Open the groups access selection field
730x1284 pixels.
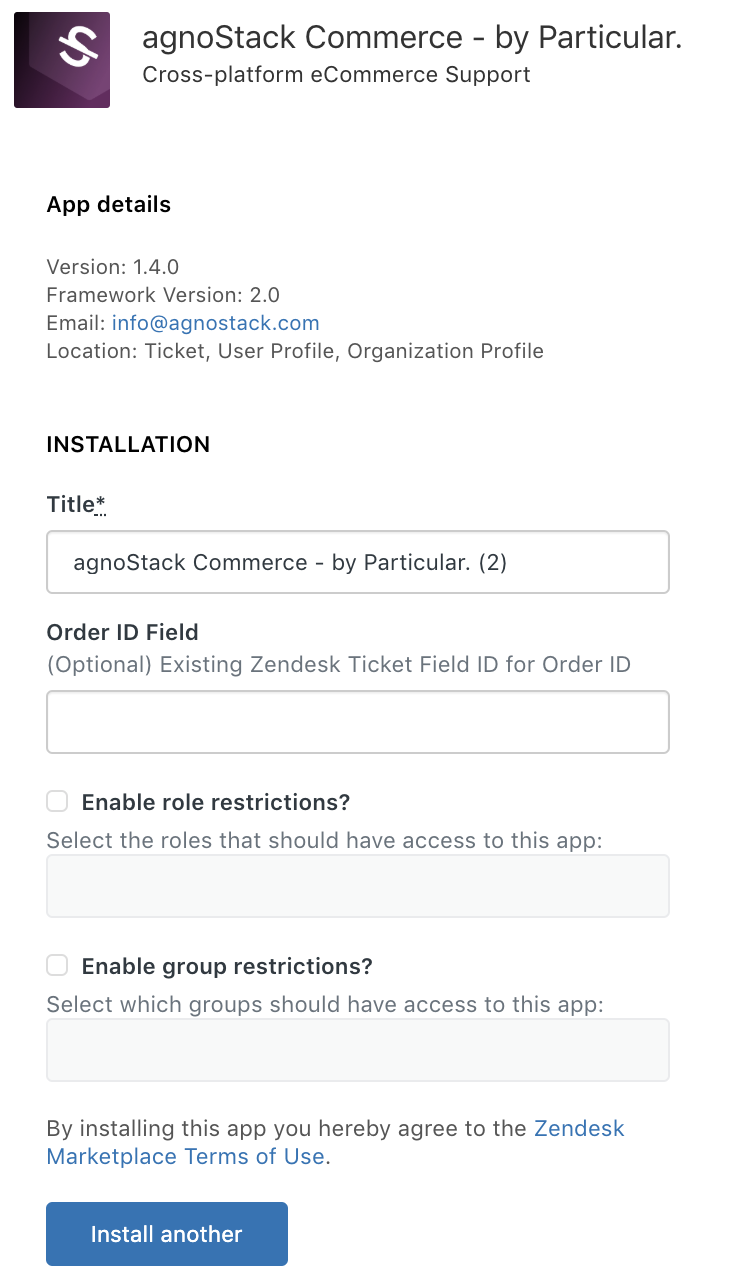pos(358,1050)
